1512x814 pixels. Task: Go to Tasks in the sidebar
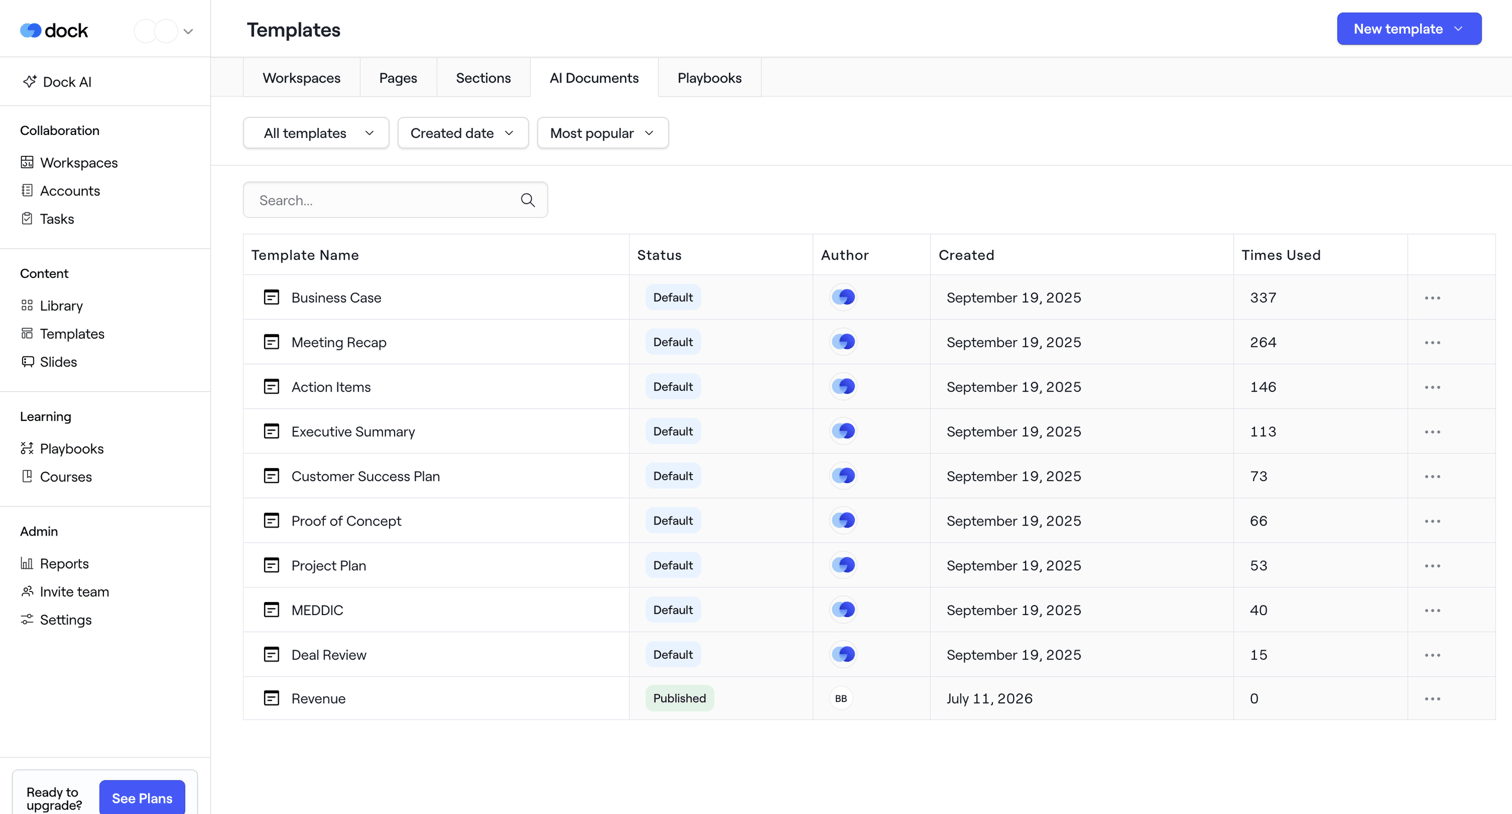(47, 218)
